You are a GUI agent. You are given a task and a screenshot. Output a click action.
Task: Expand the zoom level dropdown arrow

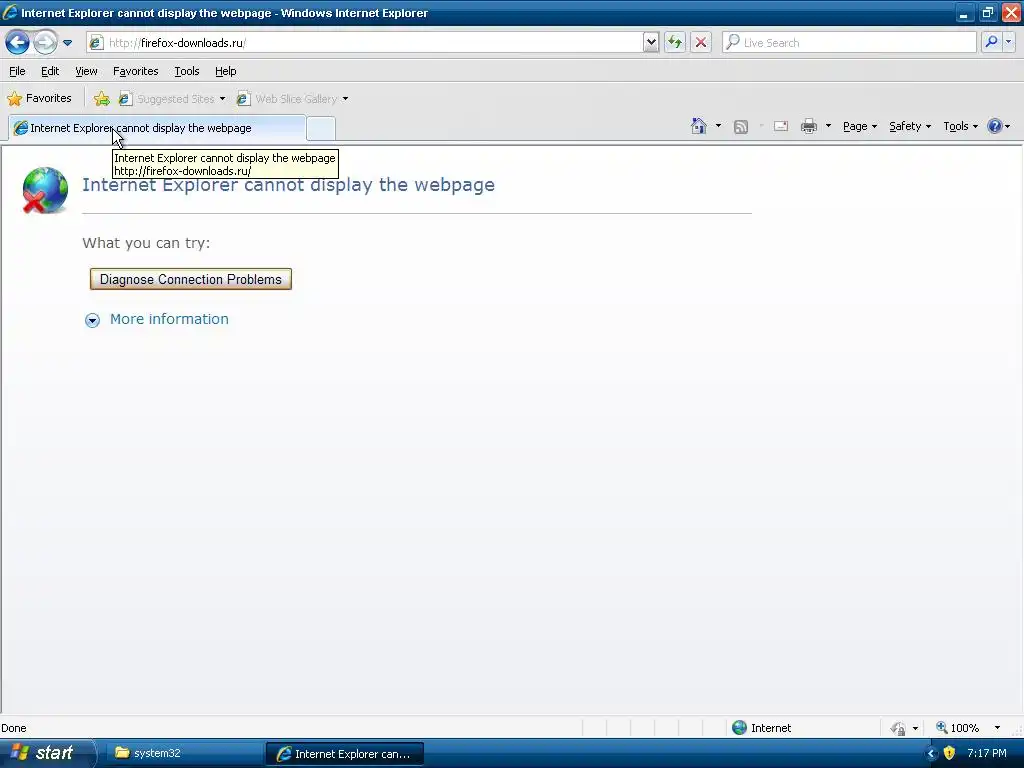[x=997, y=728]
